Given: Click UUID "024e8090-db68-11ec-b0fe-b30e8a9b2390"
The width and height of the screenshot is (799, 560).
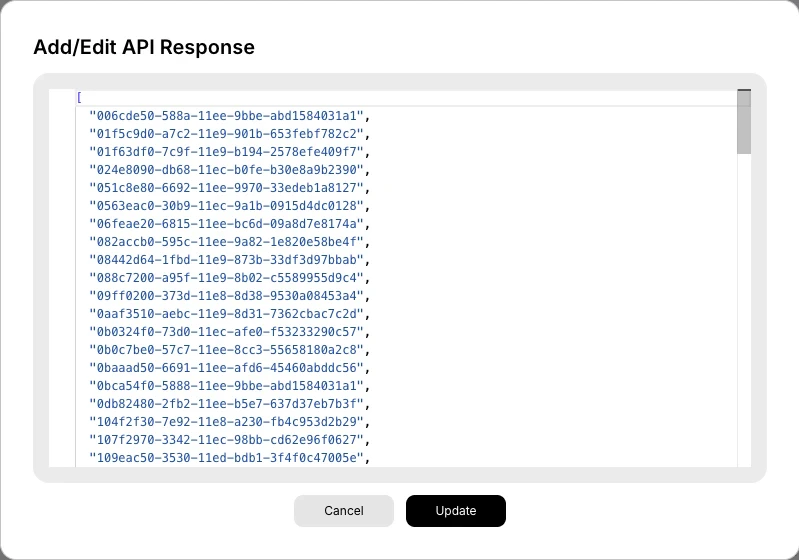Looking at the screenshot, I should pyautogui.click(x=226, y=170).
